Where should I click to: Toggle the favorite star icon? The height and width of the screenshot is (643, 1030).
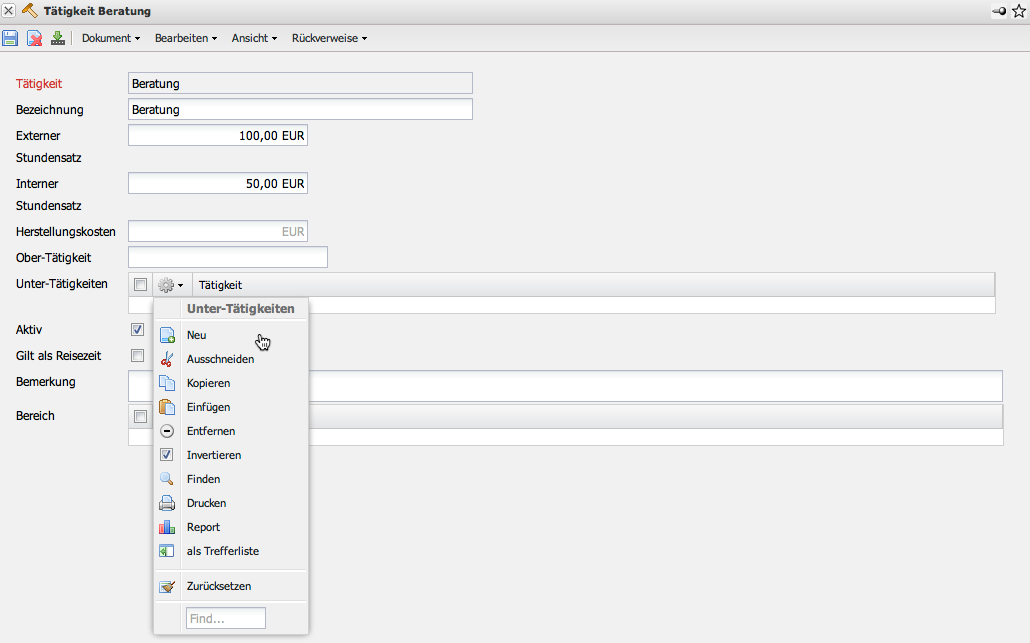click(x=1019, y=11)
